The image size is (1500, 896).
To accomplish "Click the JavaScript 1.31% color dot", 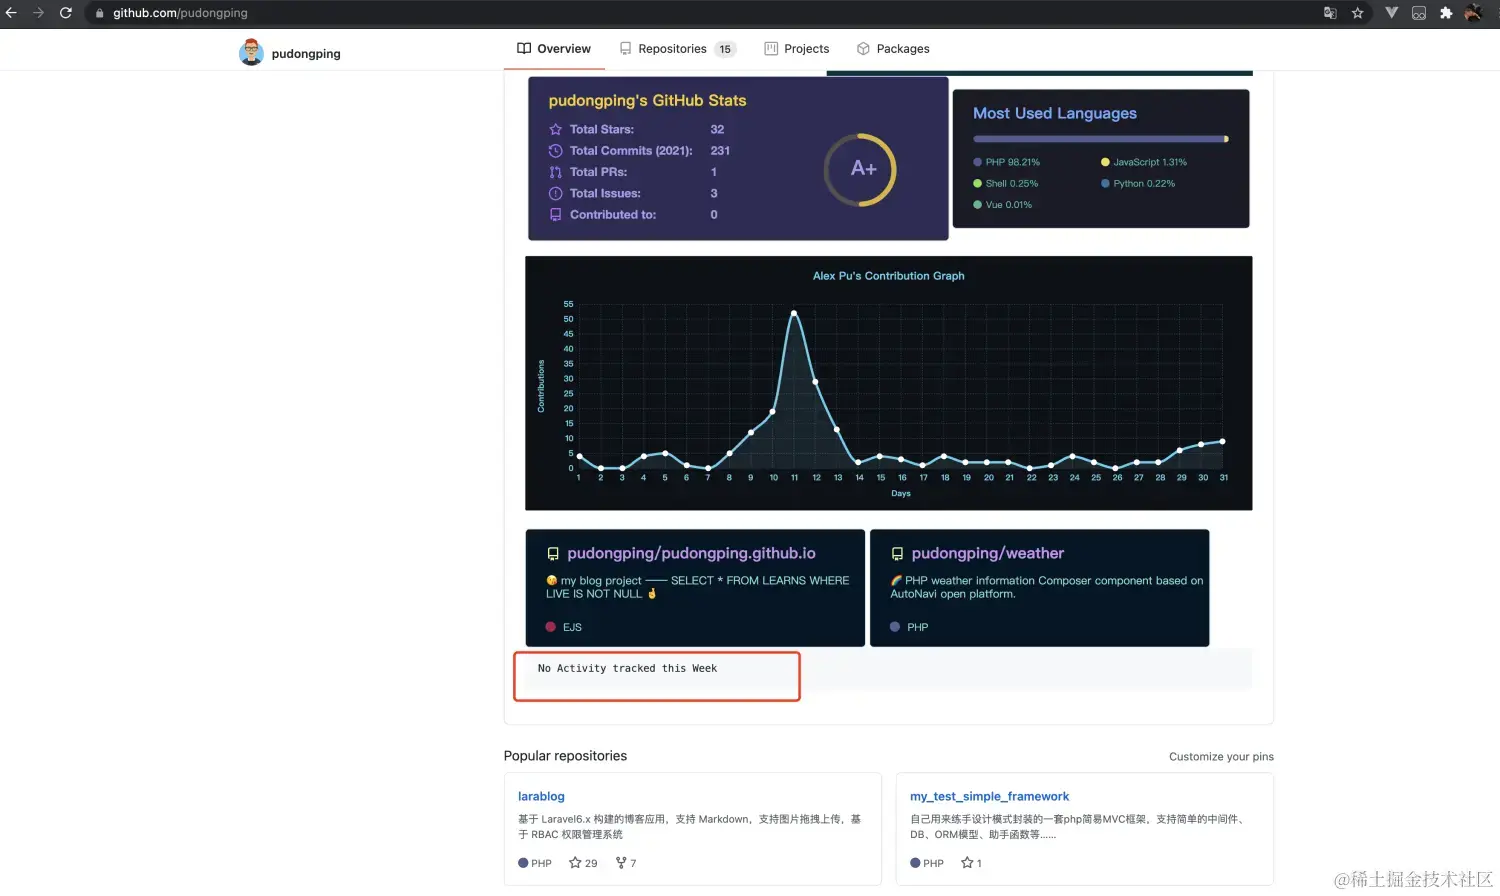I will point(1105,162).
